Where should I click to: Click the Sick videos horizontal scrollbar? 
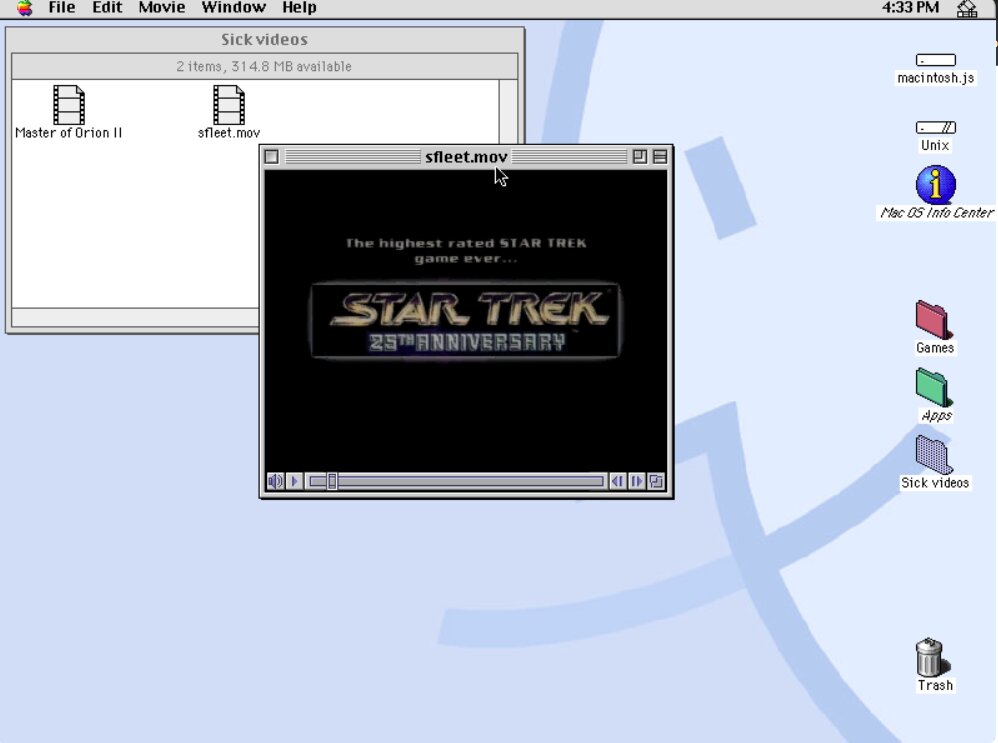click(135, 317)
